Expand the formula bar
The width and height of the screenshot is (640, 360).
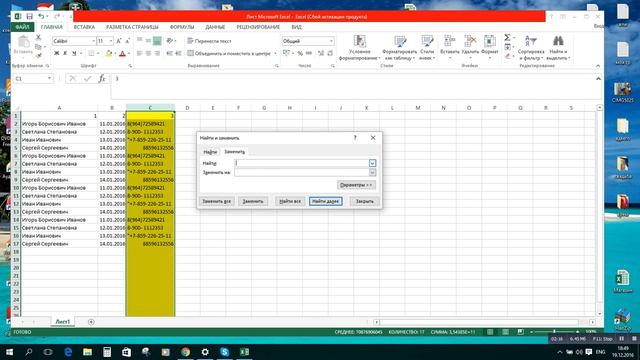pos(598,79)
